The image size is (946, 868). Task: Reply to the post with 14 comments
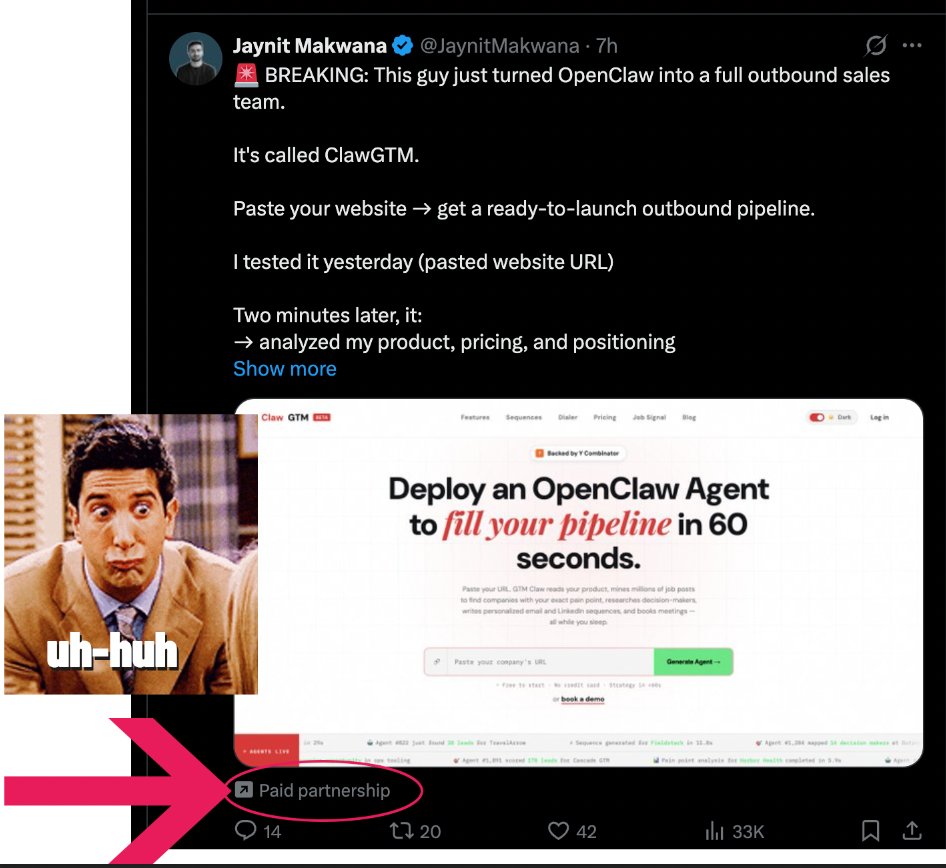tap(258, 831)
